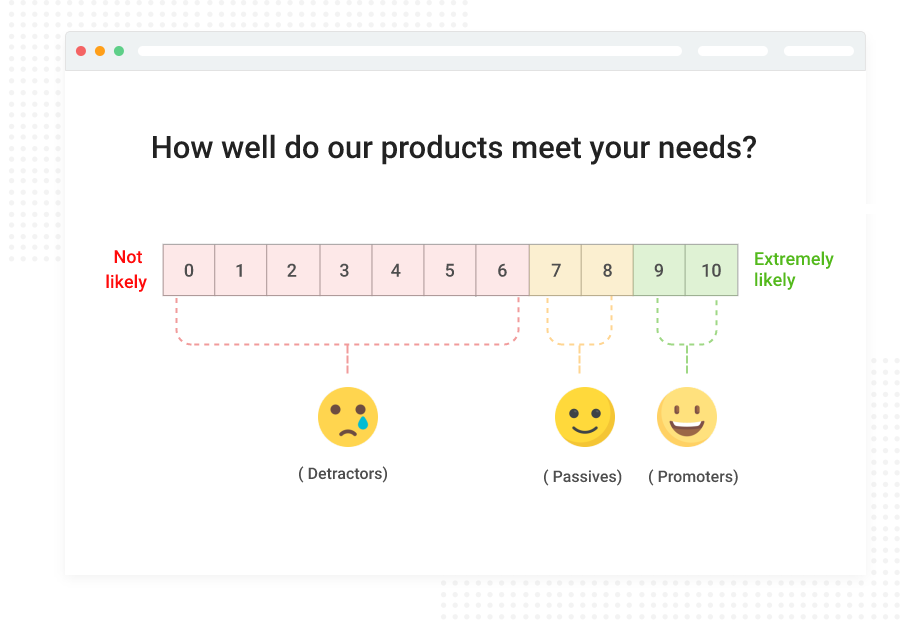Click the grinning Promoters emoji

point(687,417)
